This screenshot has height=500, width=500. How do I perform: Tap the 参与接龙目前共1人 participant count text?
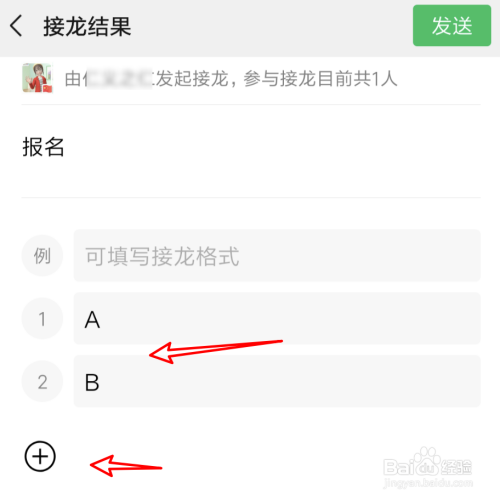click(320, 79)
